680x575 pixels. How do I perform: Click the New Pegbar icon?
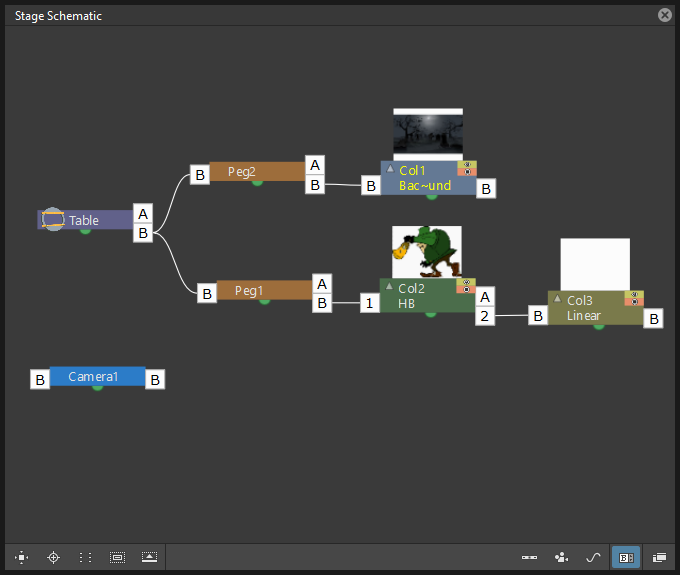point(530,557)
